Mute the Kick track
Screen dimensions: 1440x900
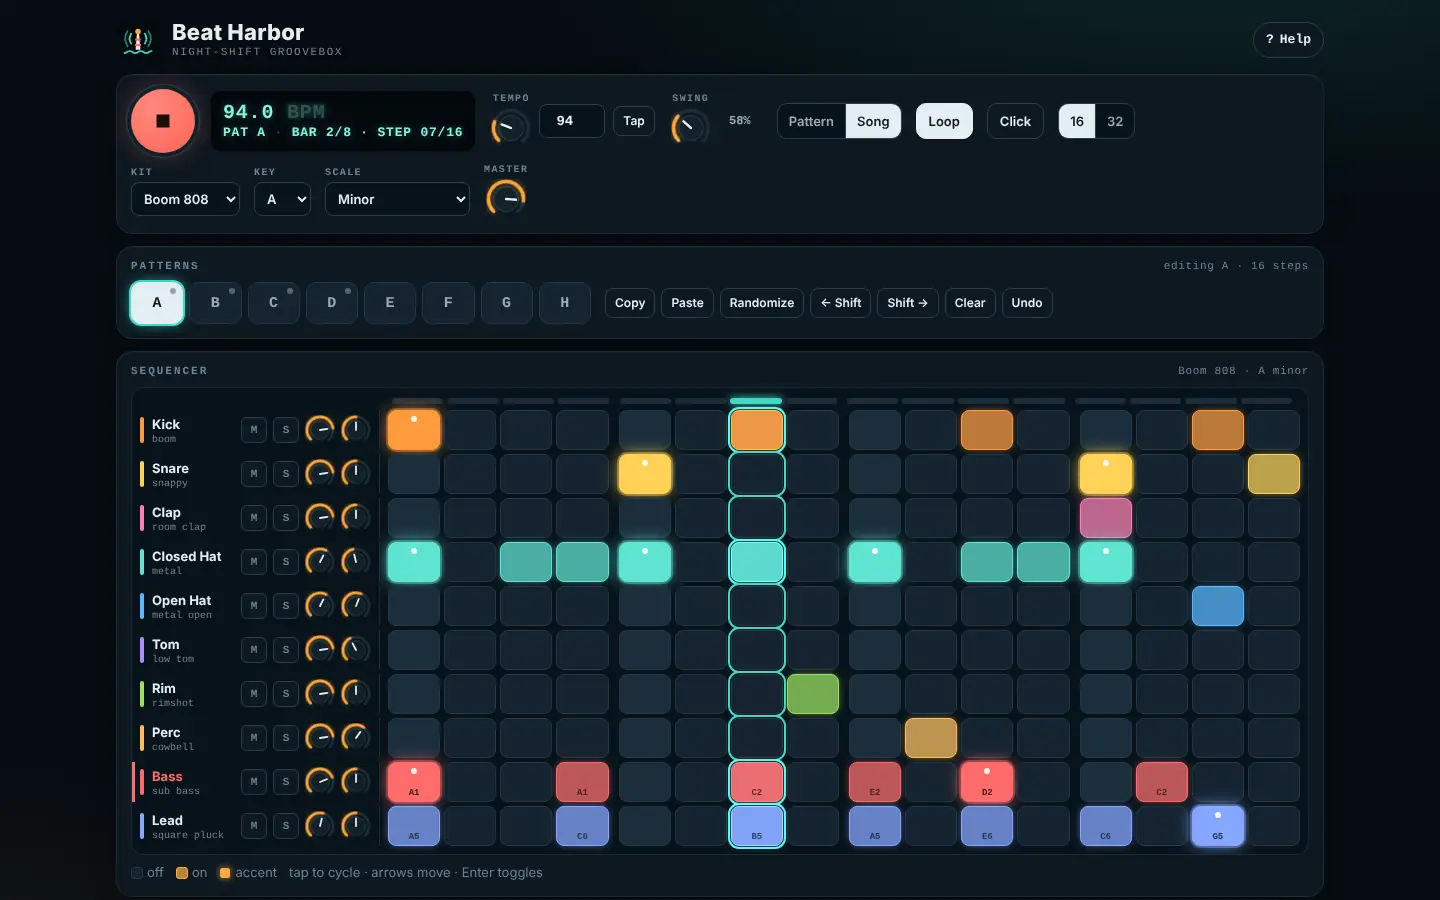click(x=254, y=430)
